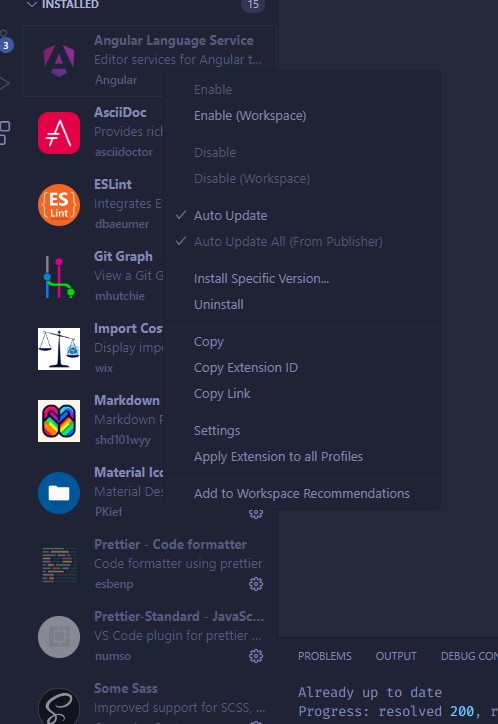Select Uninstall from the context menu
The height and width of the screenshot is (724, 498).
click(219, 304)
